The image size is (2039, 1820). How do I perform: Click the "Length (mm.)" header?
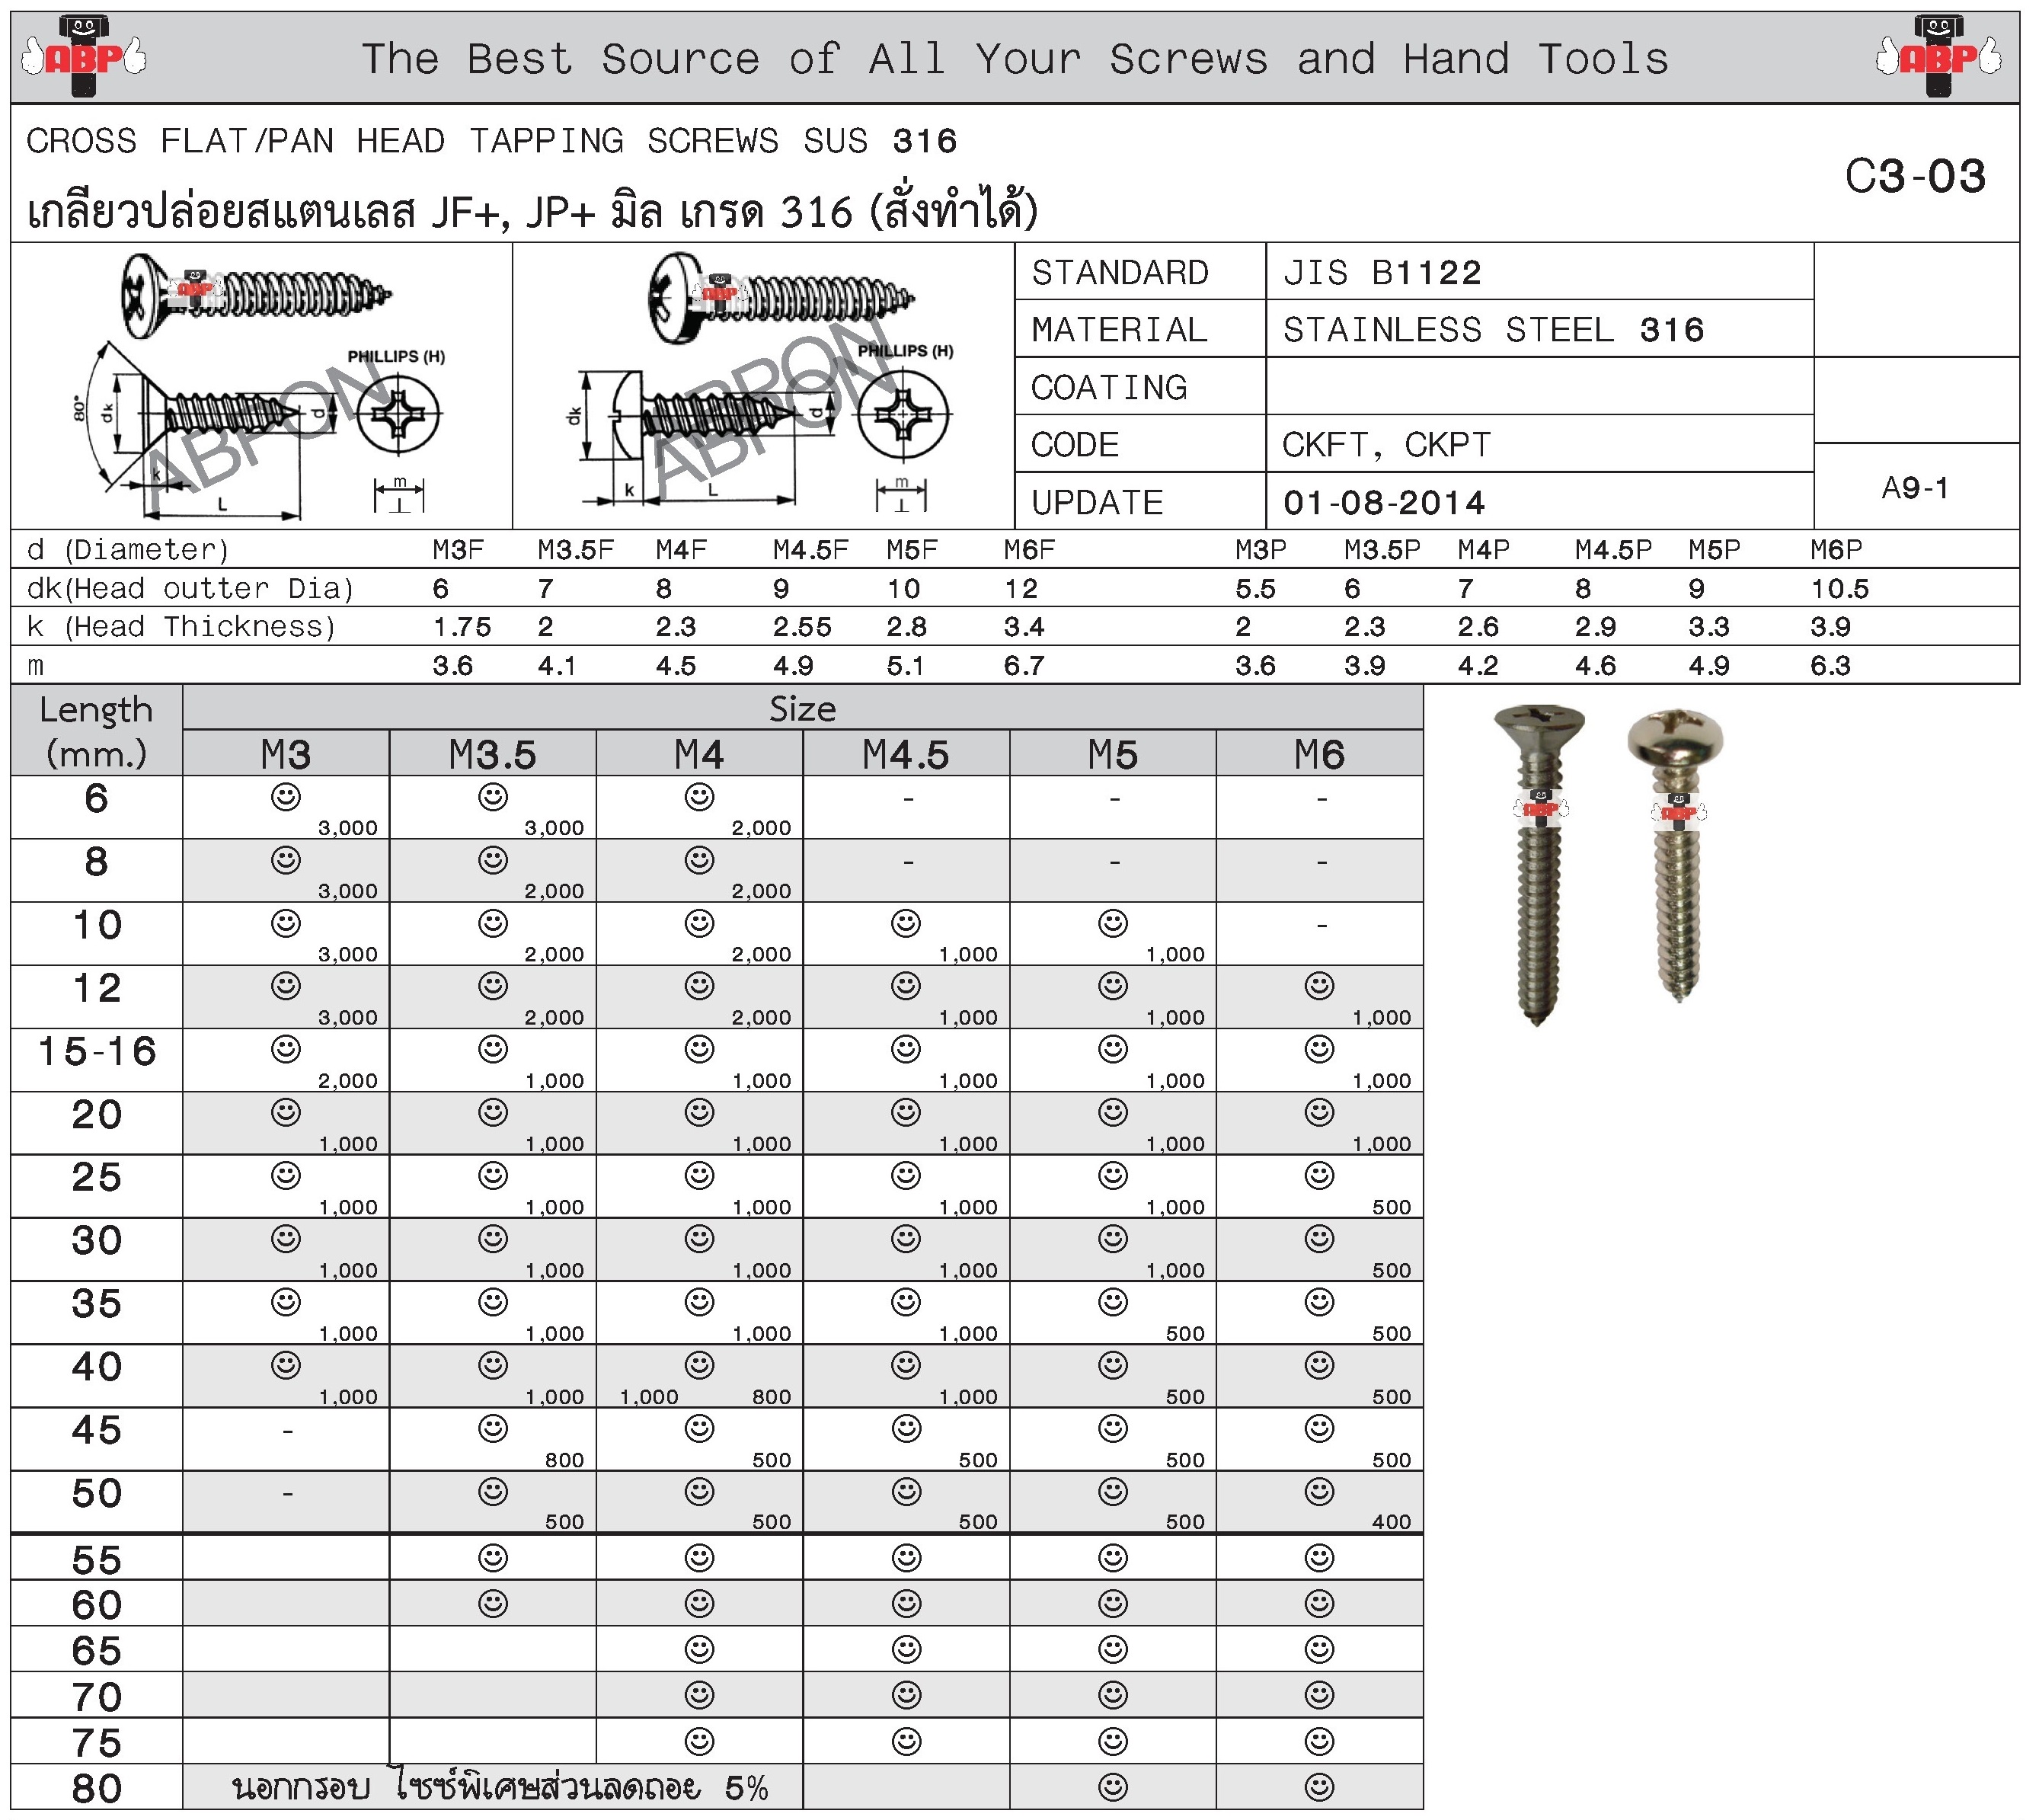pyautogui.click(x=97, y=732)
